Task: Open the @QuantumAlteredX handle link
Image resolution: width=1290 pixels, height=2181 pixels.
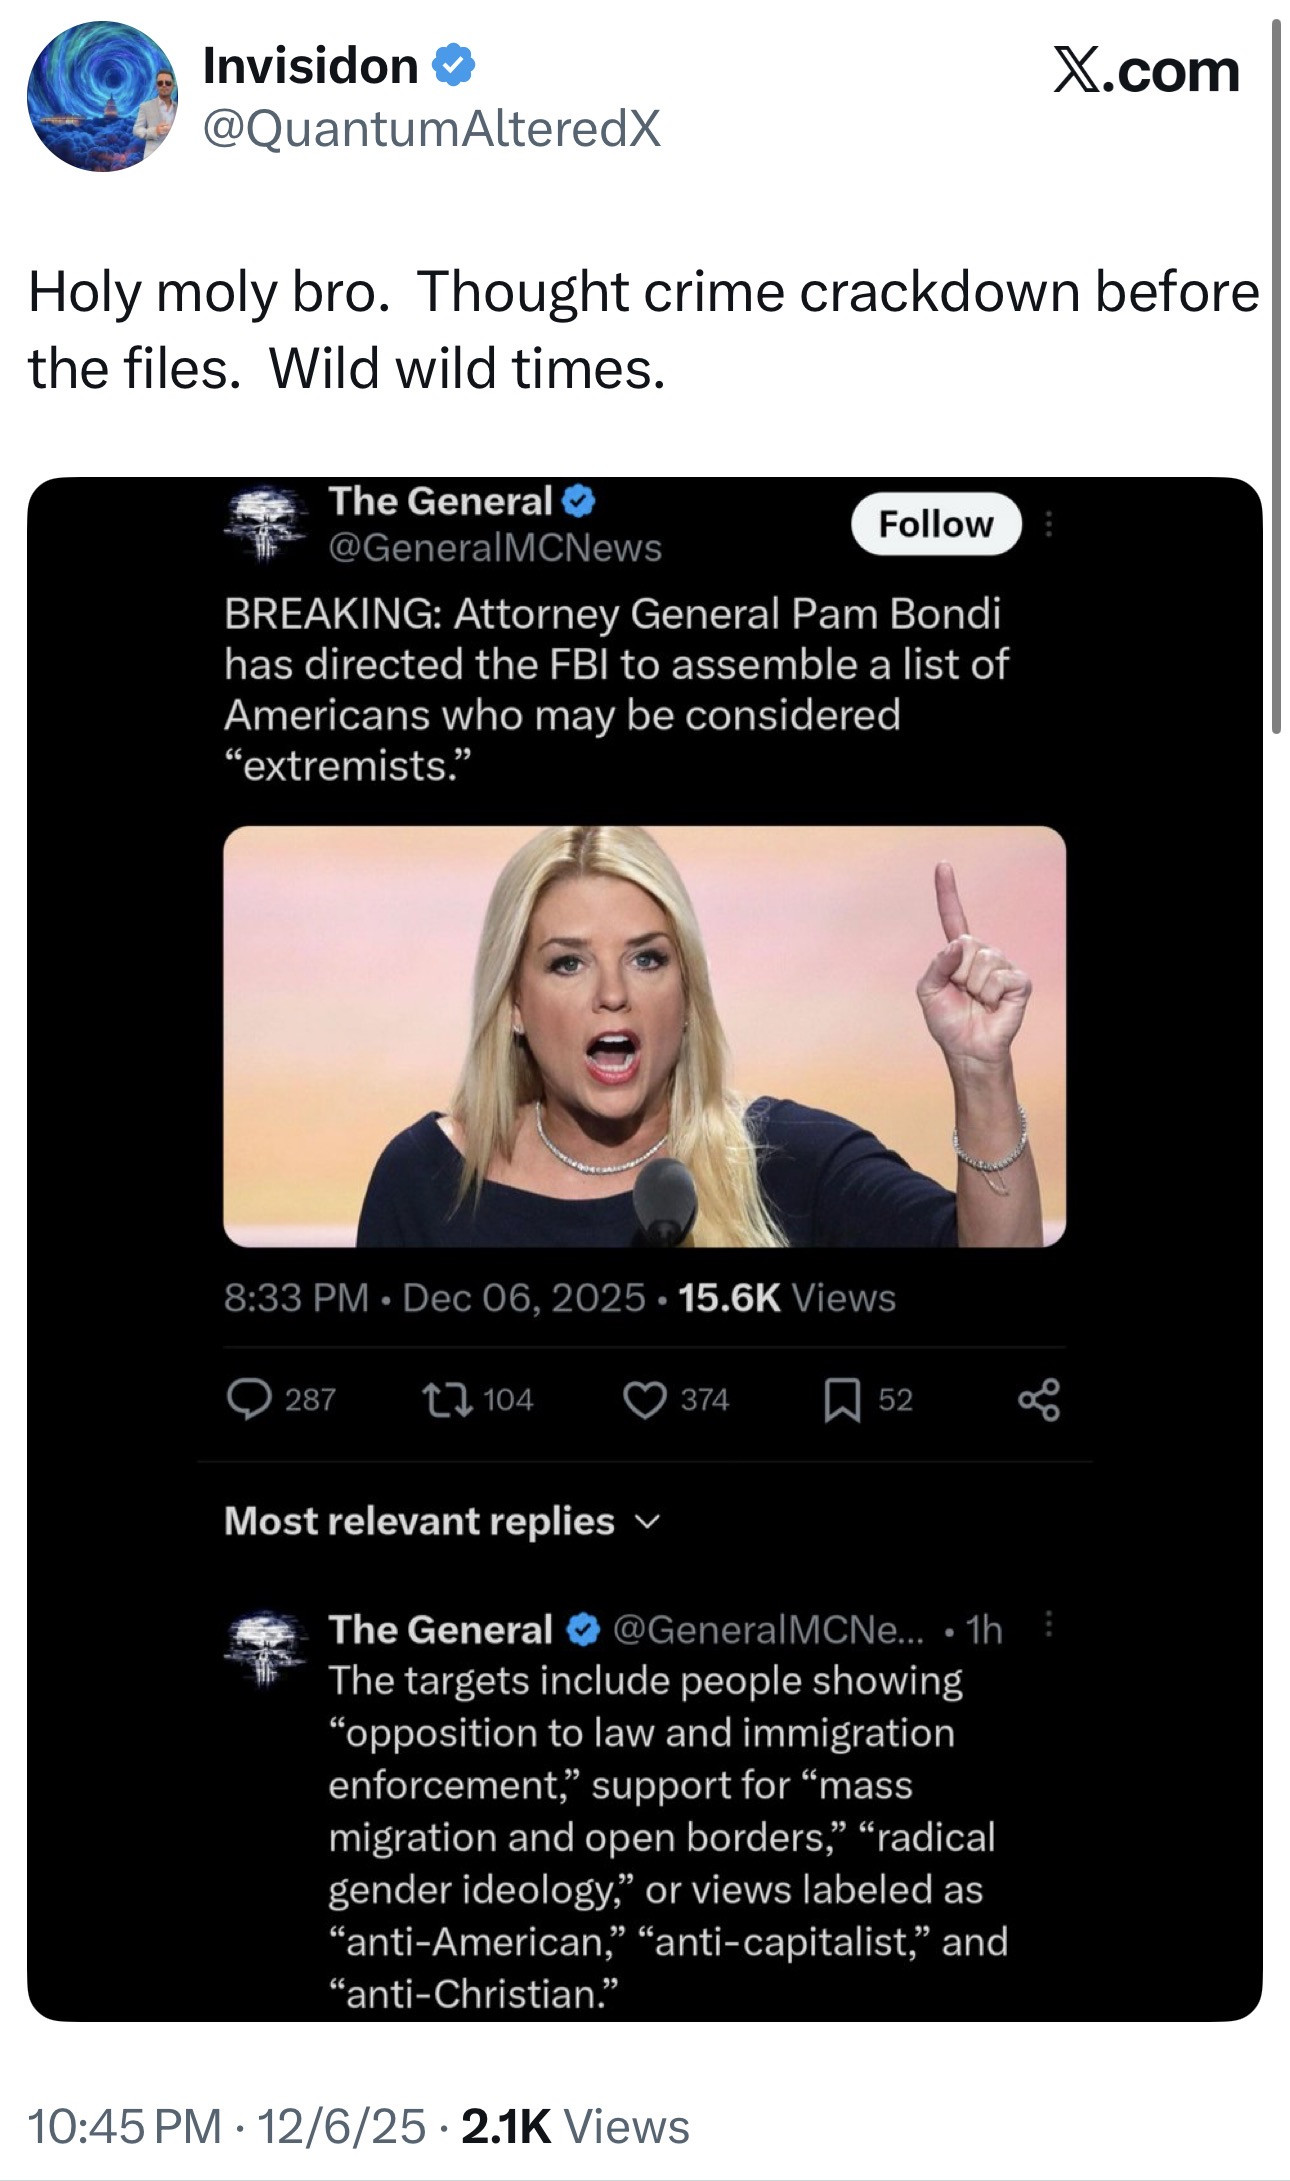Action: [x=431, y=129]
